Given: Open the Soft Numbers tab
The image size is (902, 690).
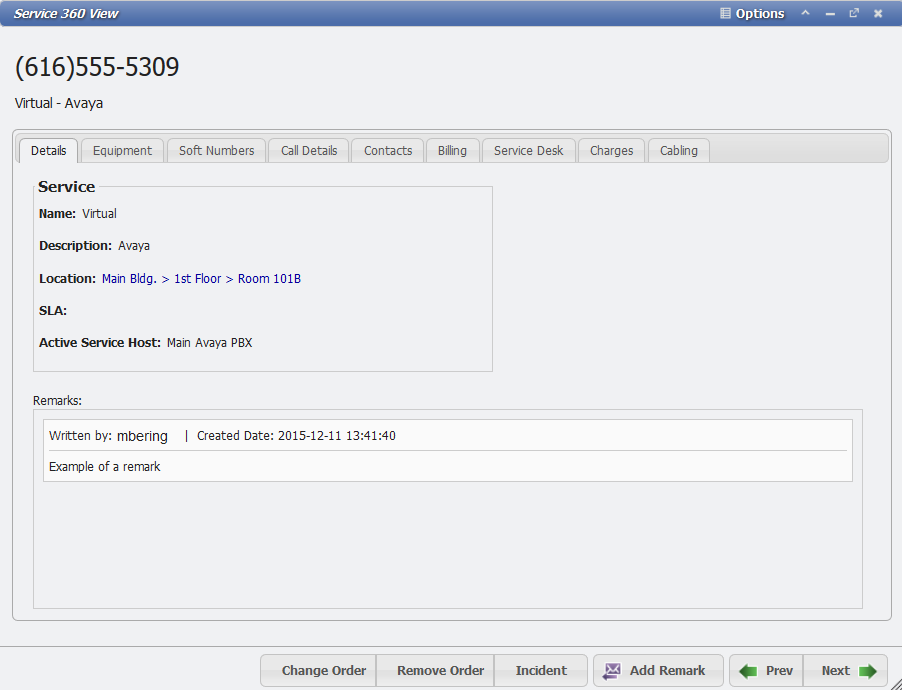Looking at the screenshot, I should pyautogui.click(x=216, y=150).
